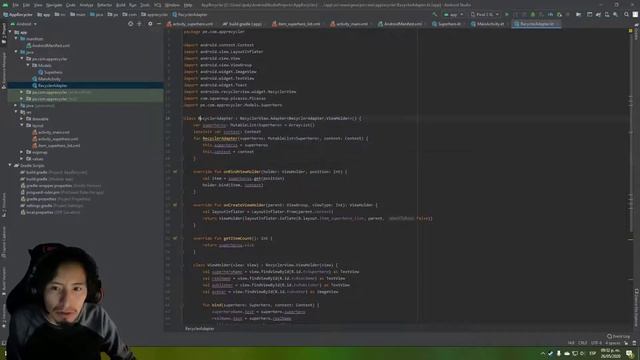640x360 pixels.
Task: Open the Project tool window stripe
Action: (x=4, y=34)
